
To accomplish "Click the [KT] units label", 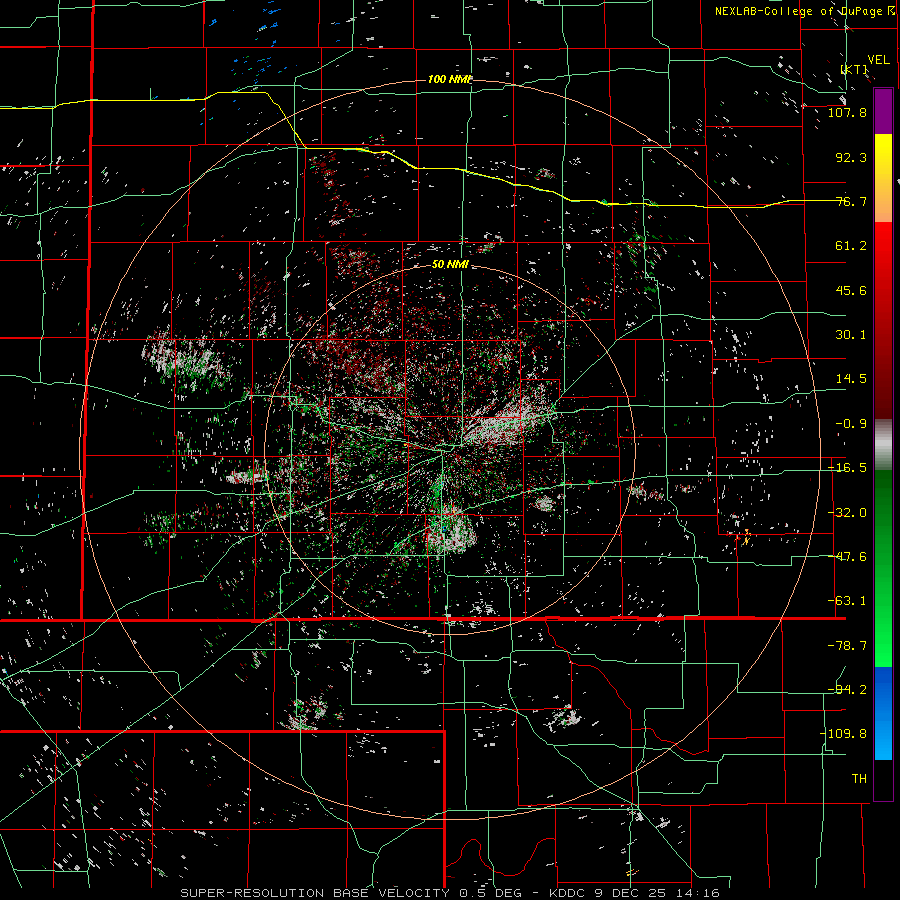I will point(854,69).
